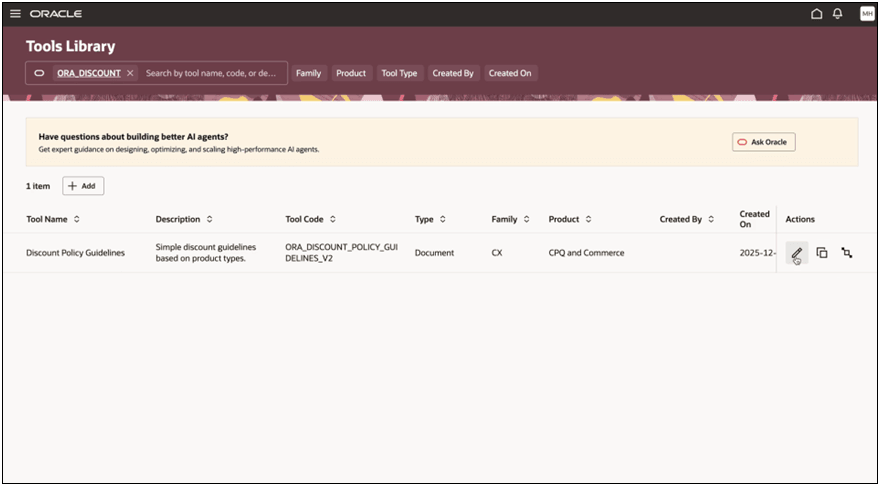Click the Ask Oracle button
This screenshot has width=880, height=486.
[763, 142]
